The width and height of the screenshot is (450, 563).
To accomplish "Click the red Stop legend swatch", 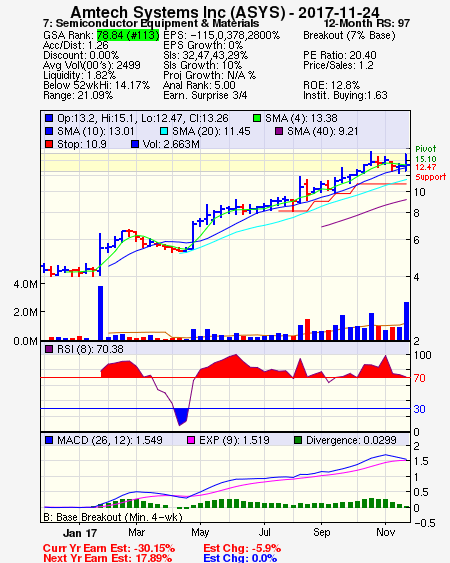I will (49, 144).
